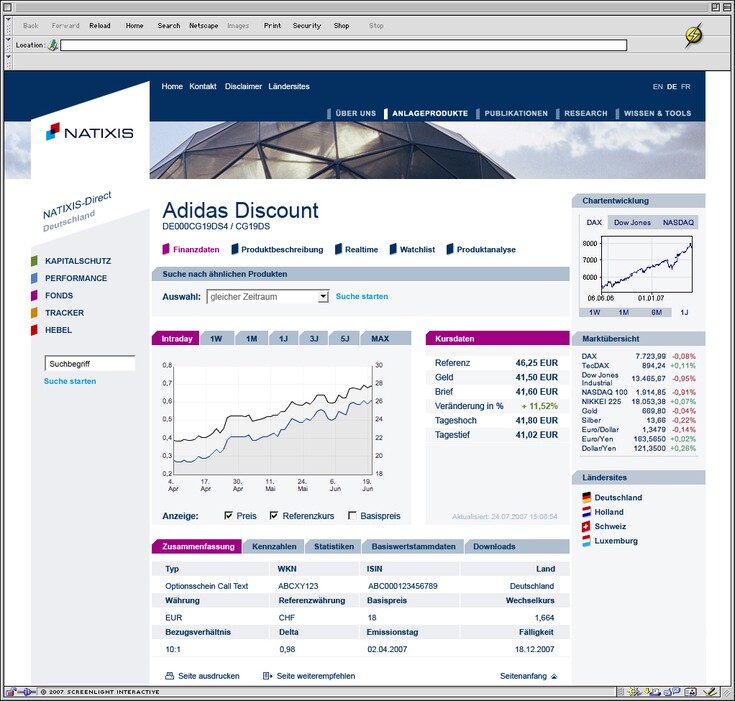Click Suche starten below Suchbegriff field
The height and width of the screenshot is (701, 735).
70,381
